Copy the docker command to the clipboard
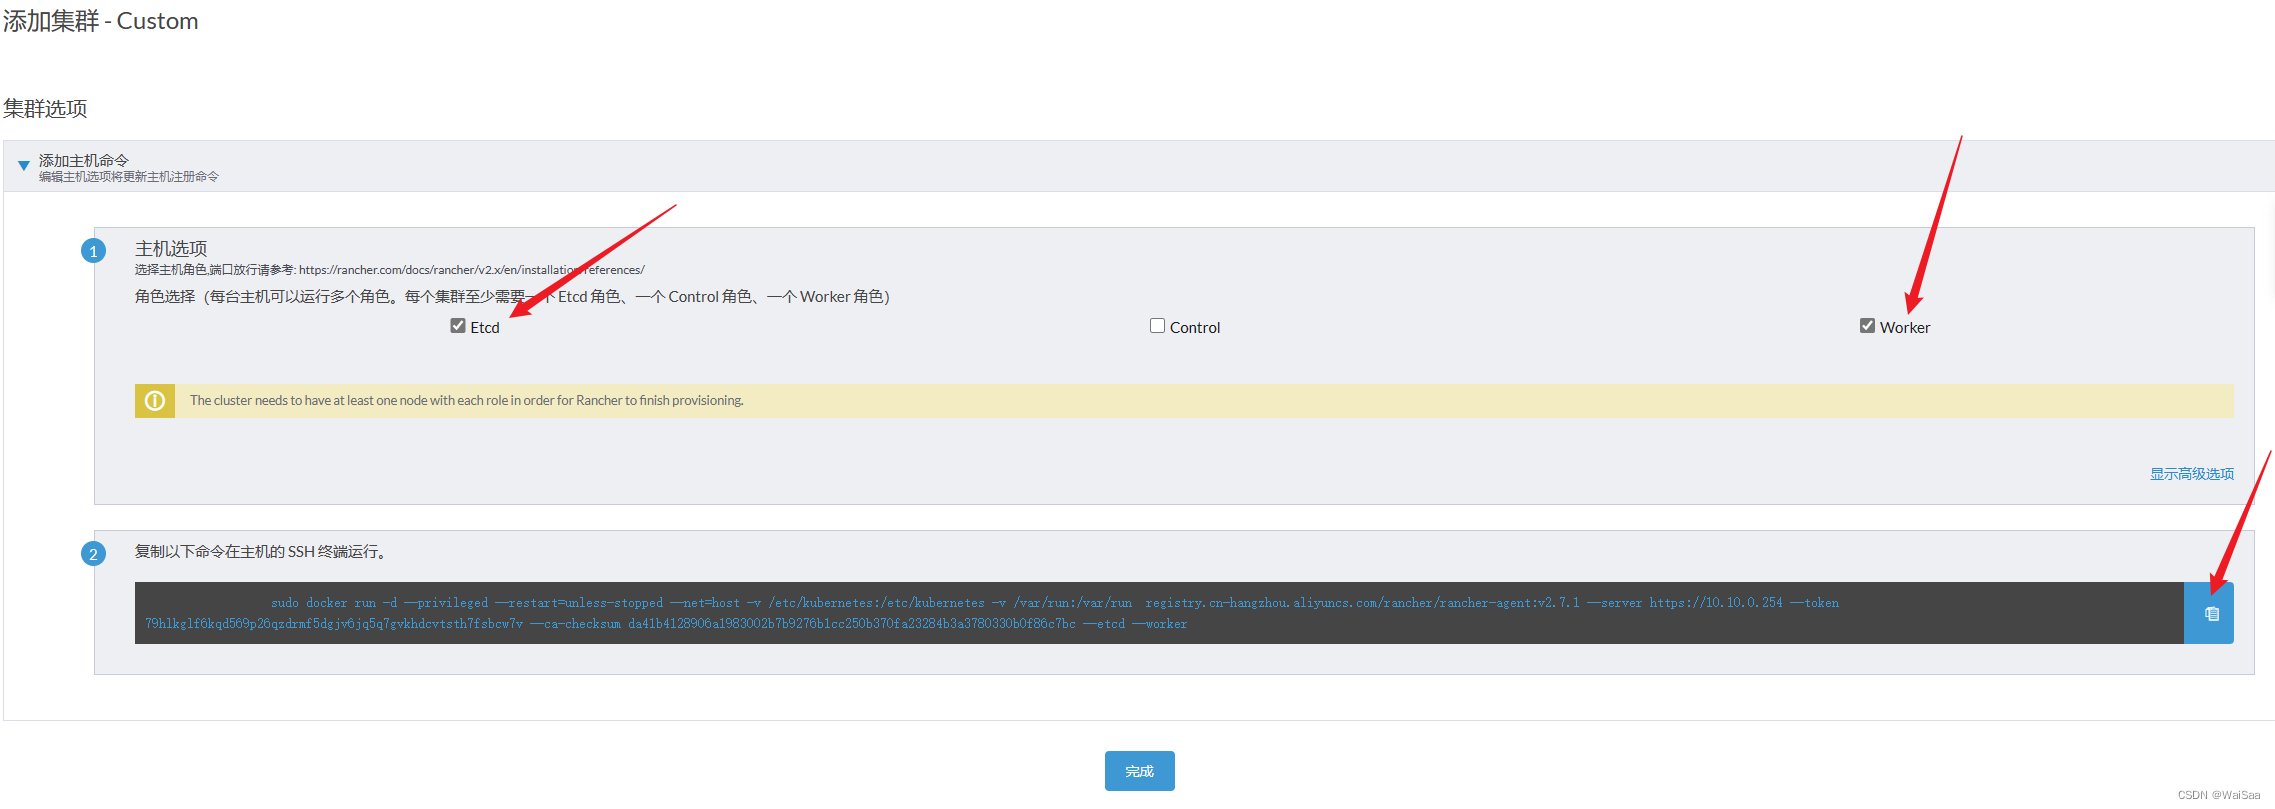This screenshot has width=2275, height=809. tap(2210, 613)
